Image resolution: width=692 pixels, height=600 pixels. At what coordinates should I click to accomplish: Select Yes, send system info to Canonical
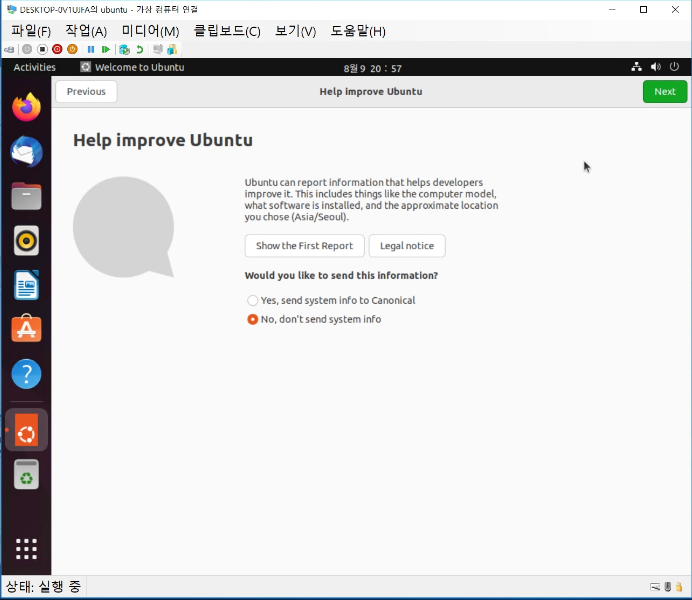[x=331, y=300]
